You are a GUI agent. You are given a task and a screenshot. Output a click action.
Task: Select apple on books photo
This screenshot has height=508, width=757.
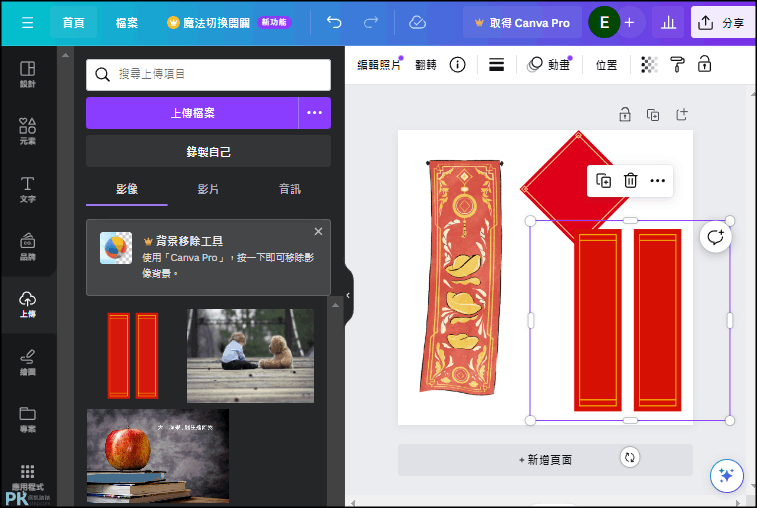point(158,456)
